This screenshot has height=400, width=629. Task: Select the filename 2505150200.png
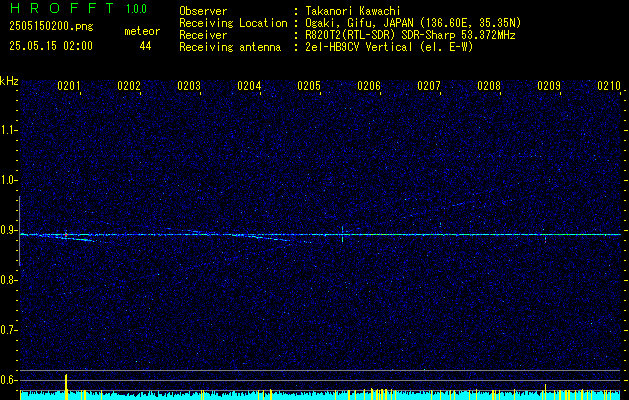(51, 26)
